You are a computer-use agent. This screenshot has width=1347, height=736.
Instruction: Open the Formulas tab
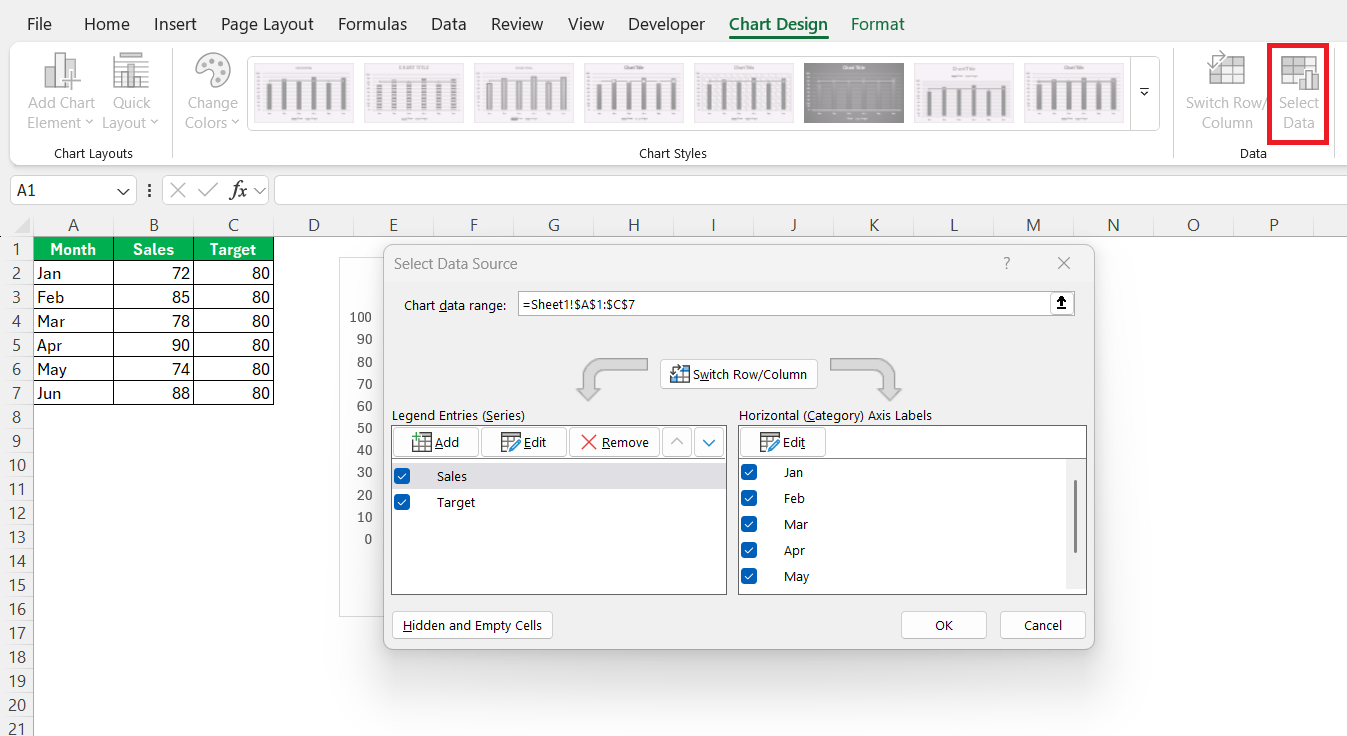(372, 24)
